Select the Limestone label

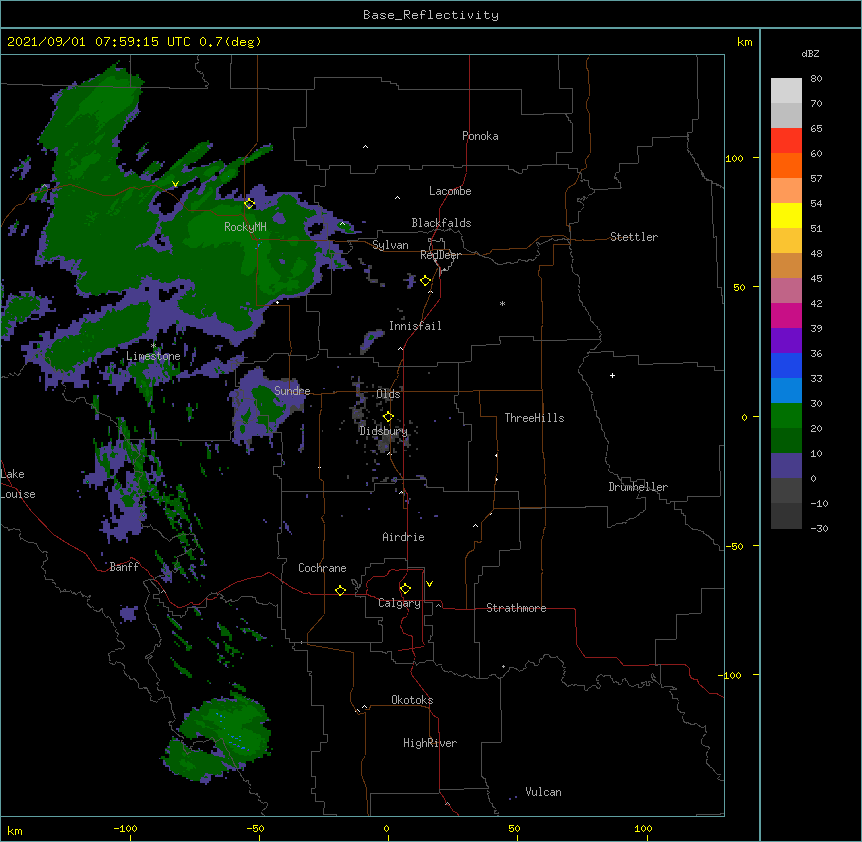153,356
